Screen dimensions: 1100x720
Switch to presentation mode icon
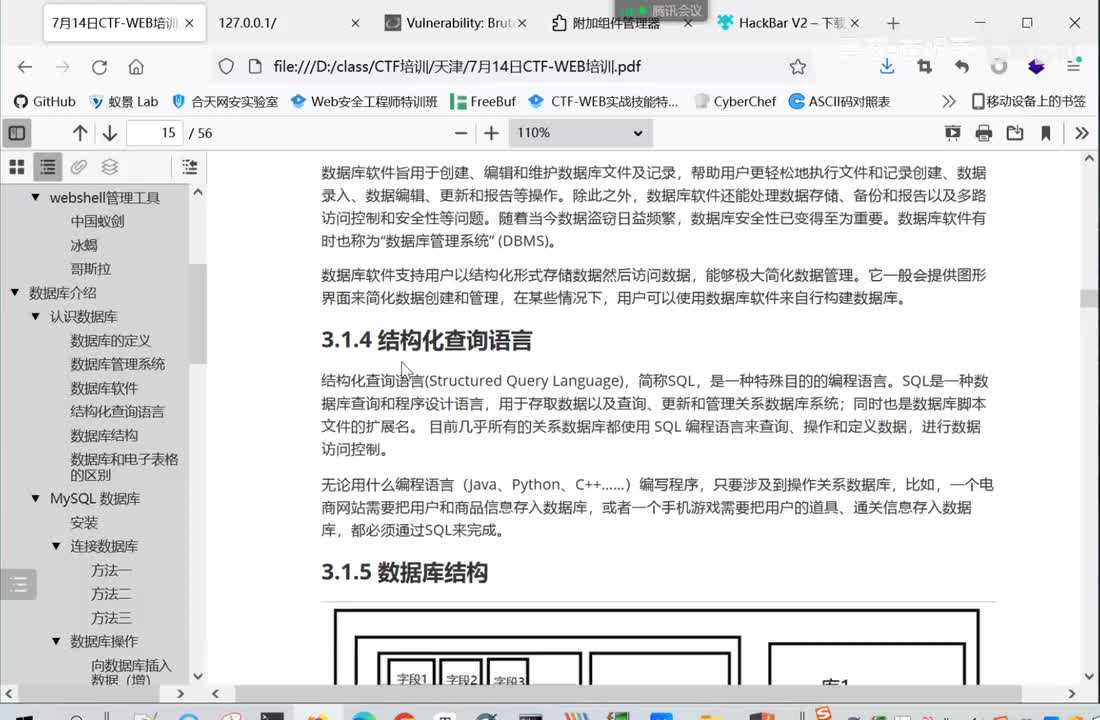tap(952, 133)
